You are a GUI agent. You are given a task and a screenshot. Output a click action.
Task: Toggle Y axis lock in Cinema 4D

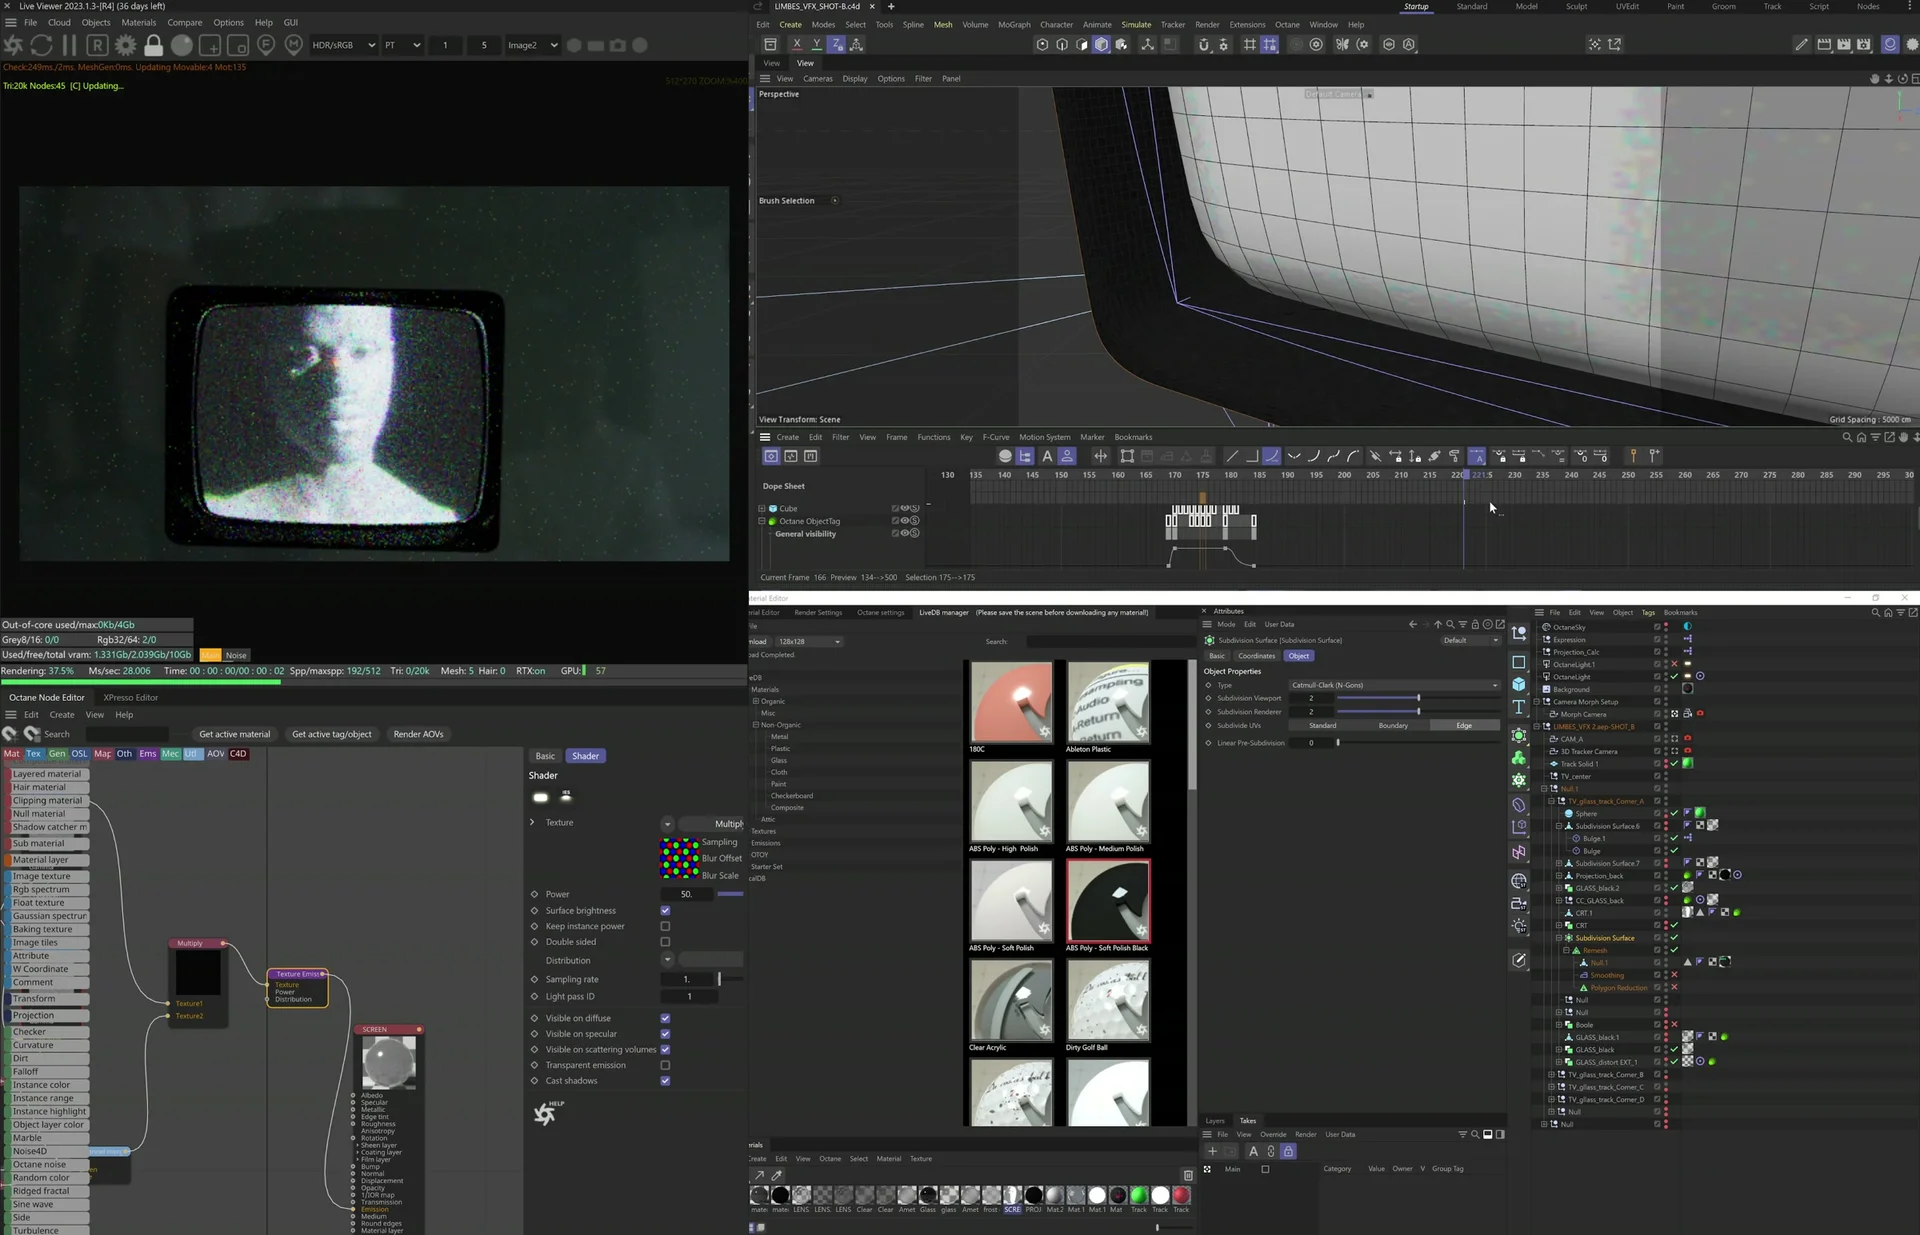[x=817, y=44]
